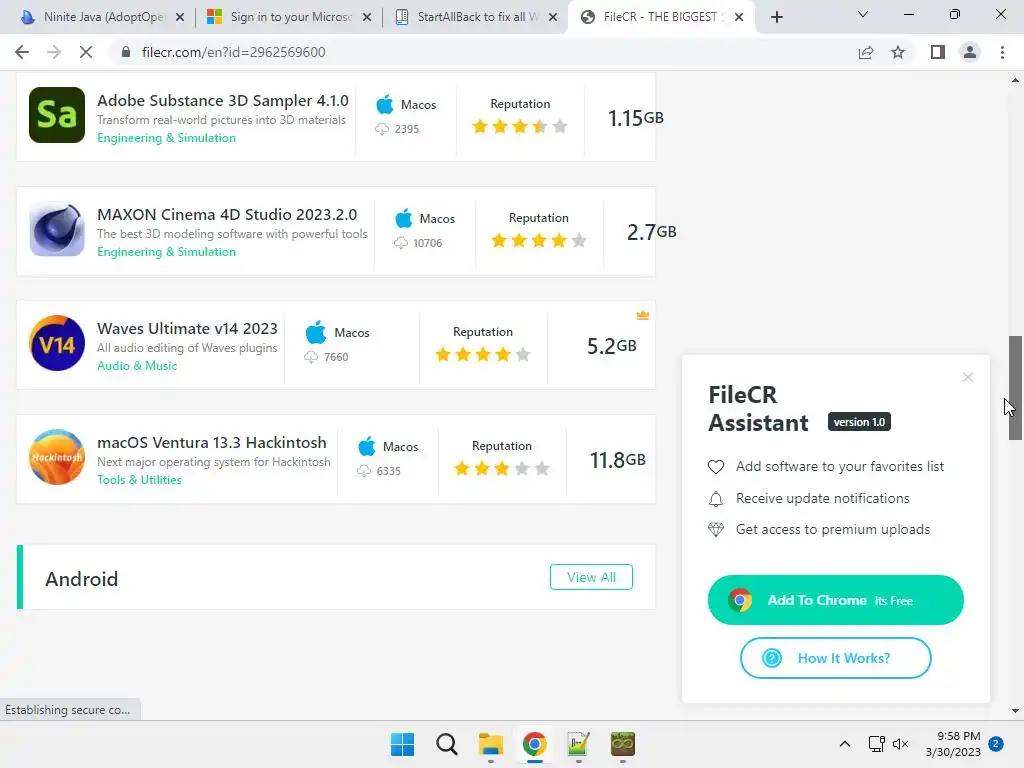Click Macos Apple icon in Adobe Substance row
Viewport: 1024px width, 768px height.
(385, 104)
